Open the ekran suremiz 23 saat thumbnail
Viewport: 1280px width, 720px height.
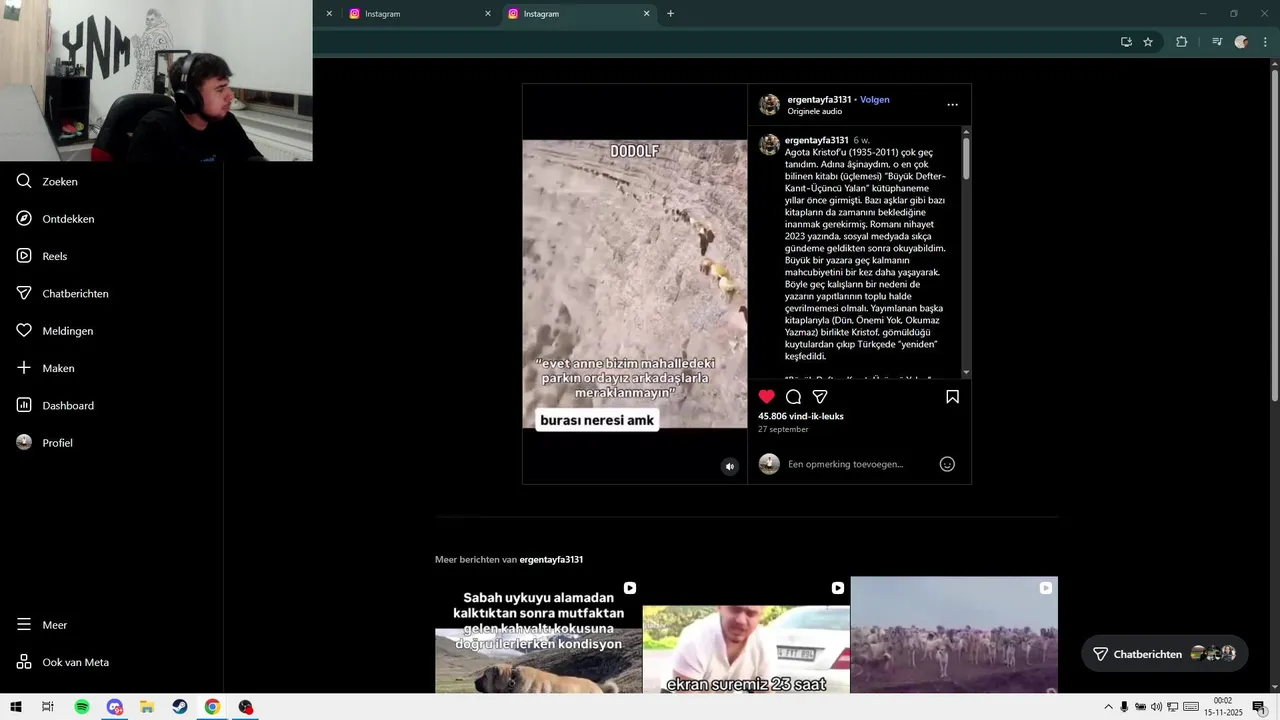pyautogui.click(x=746, y=635)
